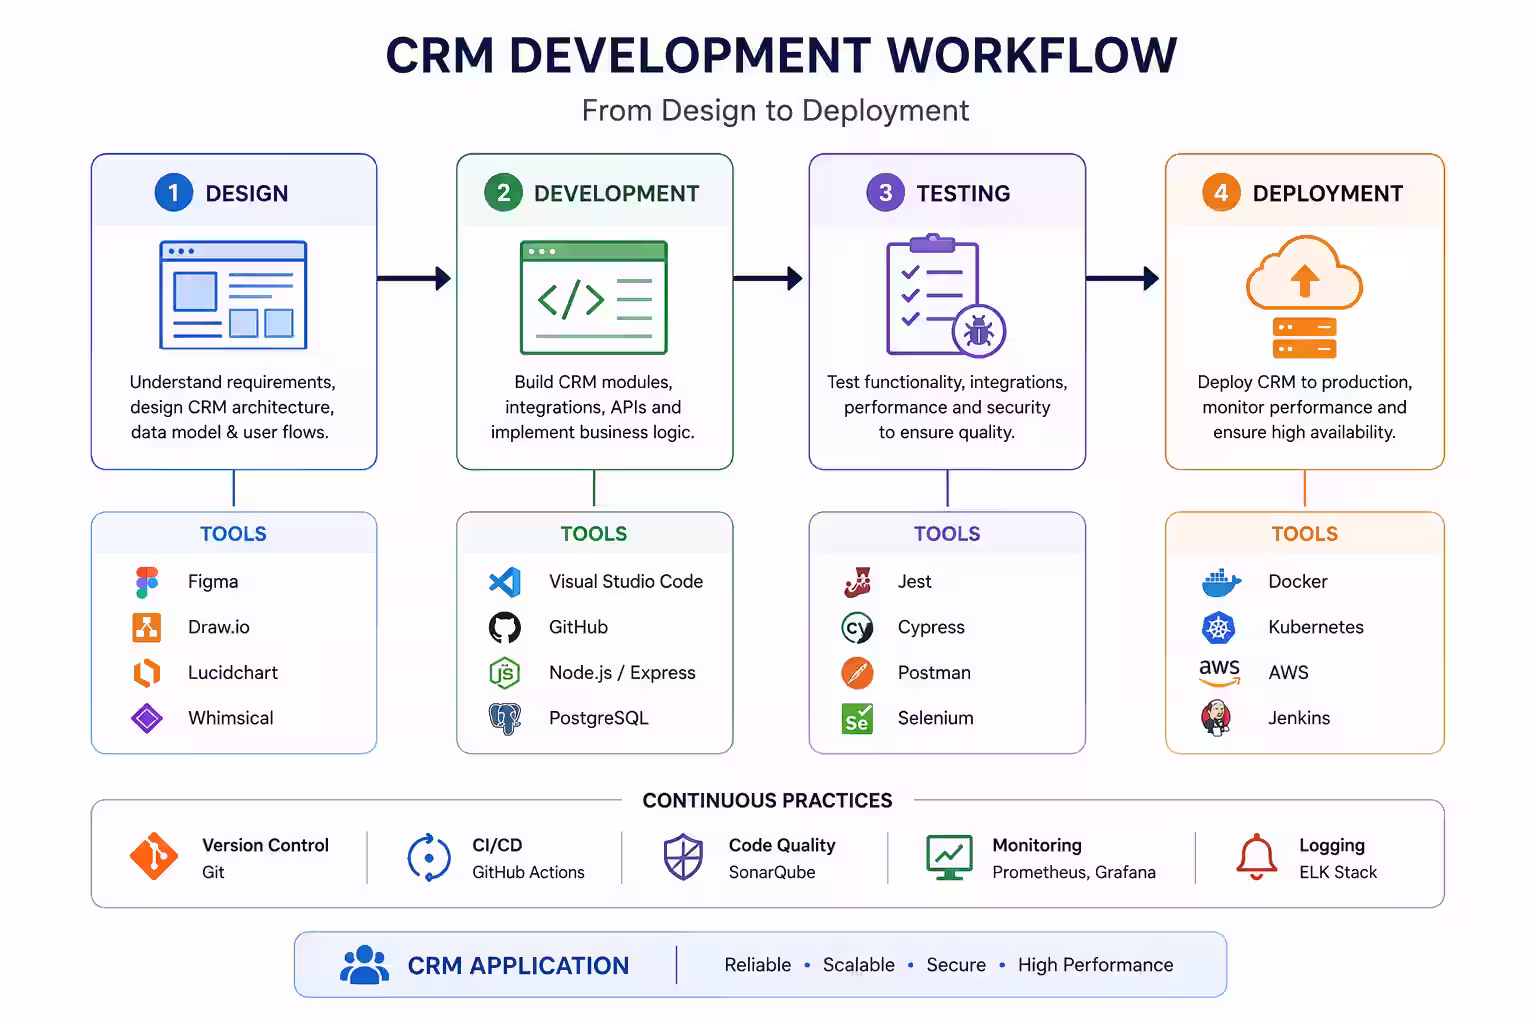Click the Node.js / Express label
This screenshot has width=1536, height=1024.
622,673
